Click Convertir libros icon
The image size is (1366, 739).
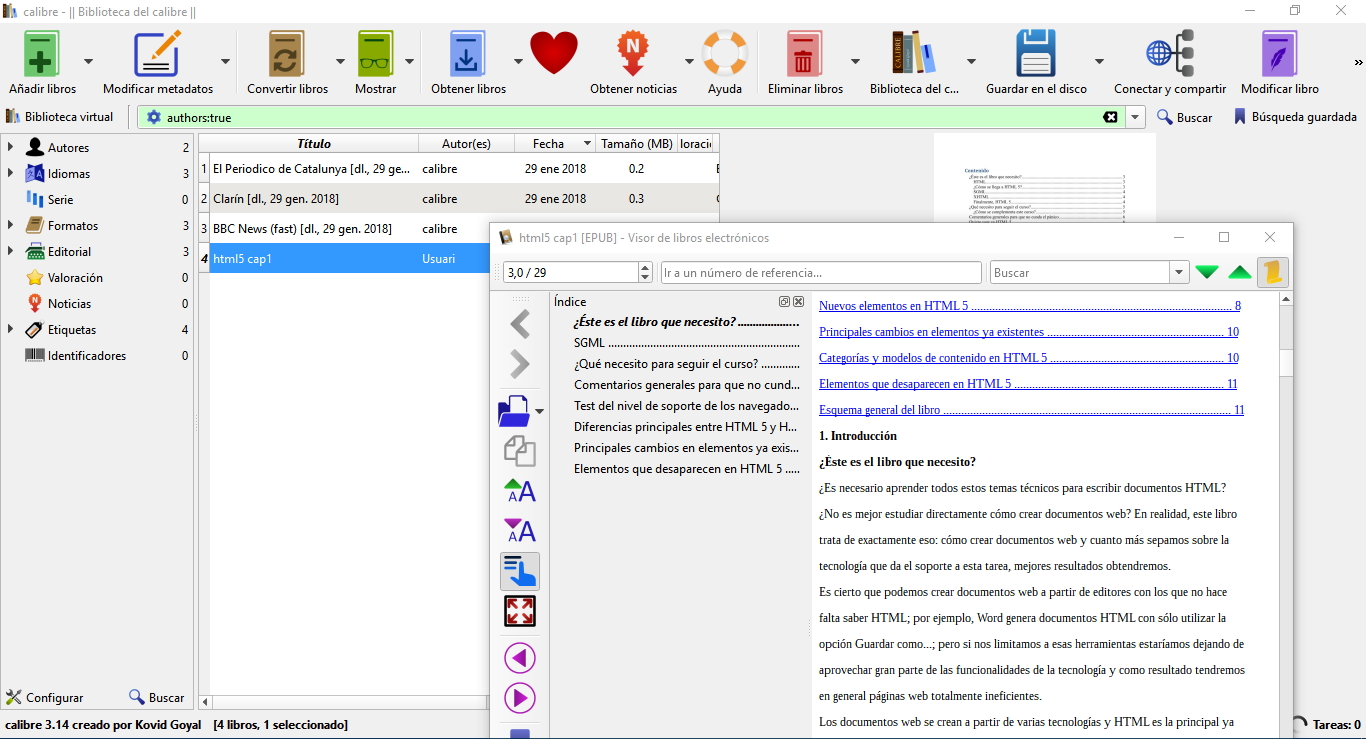point(287,53)
